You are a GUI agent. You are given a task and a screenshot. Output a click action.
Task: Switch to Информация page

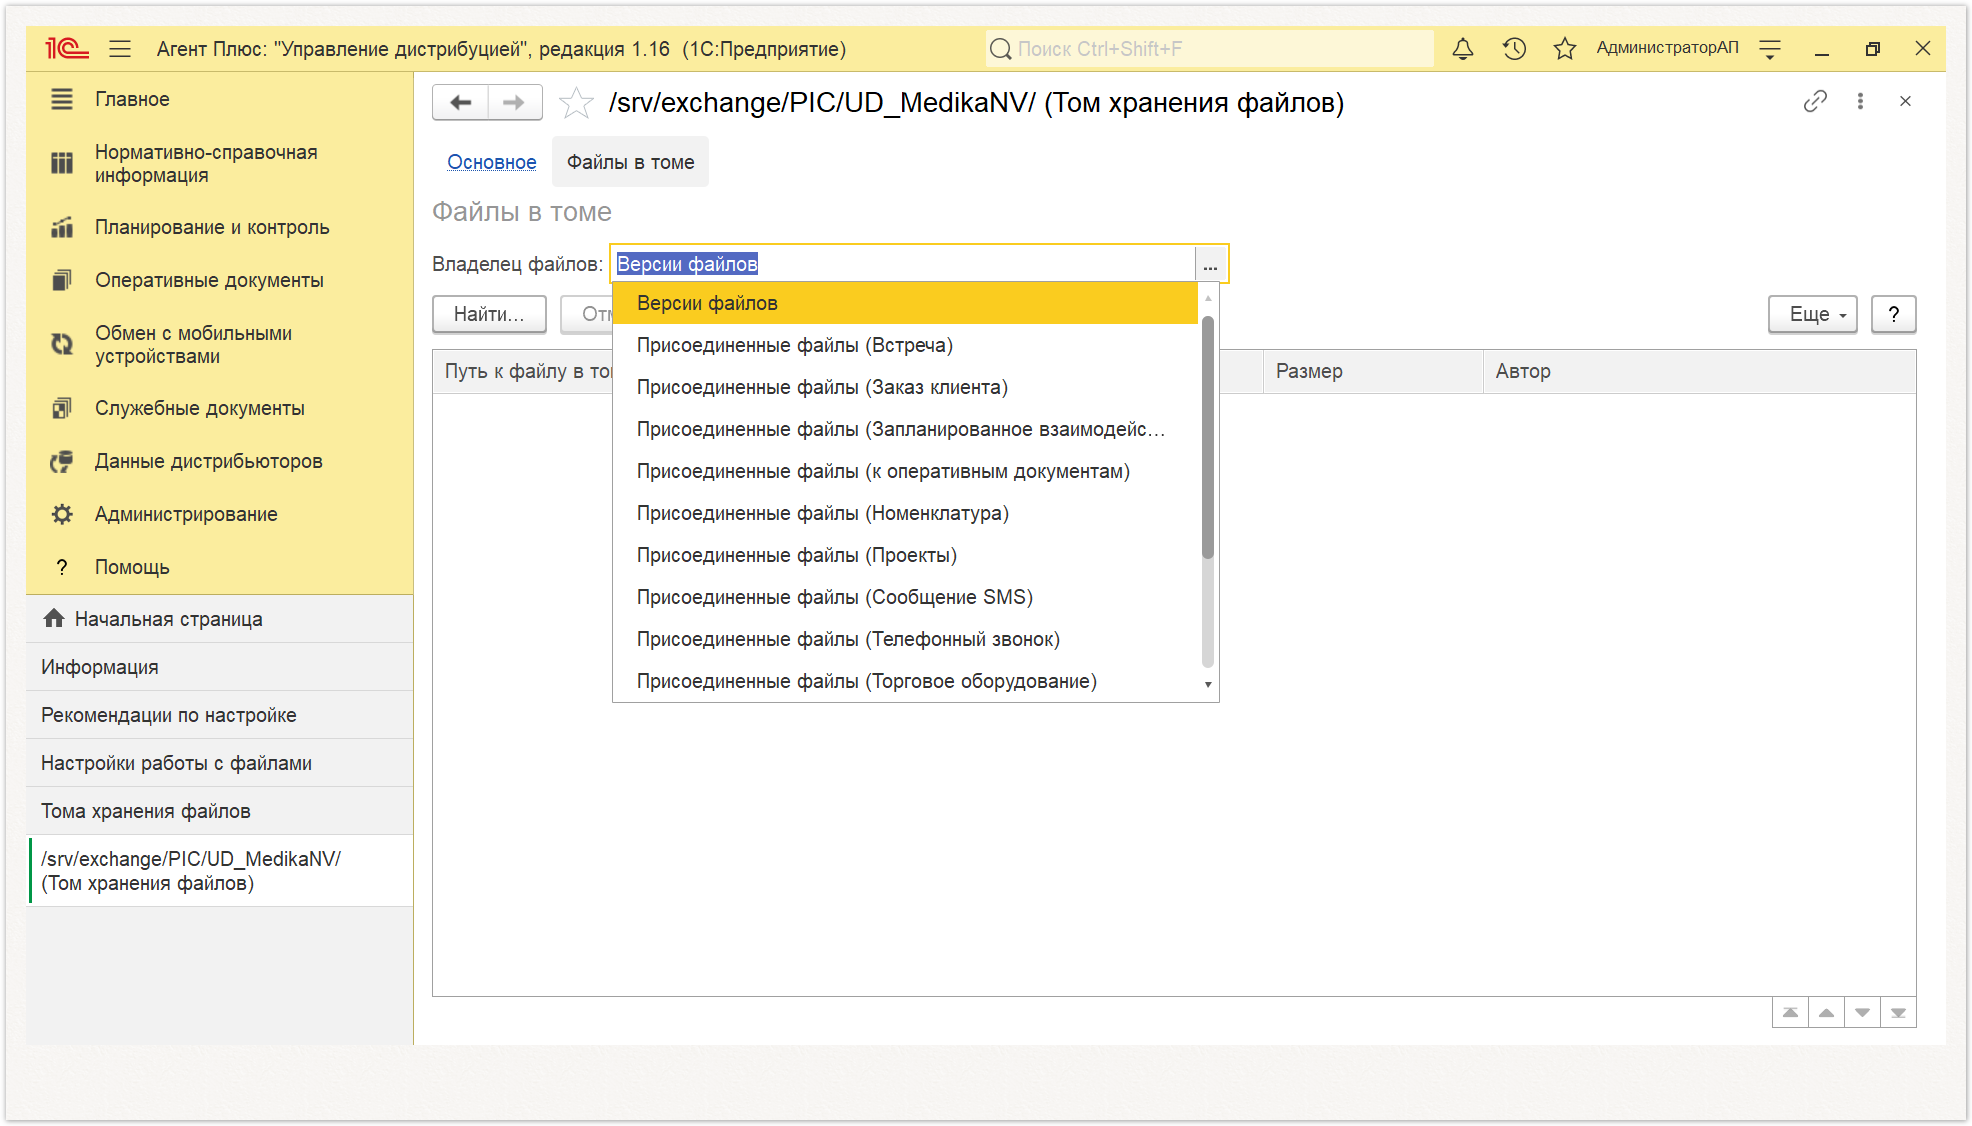tap(220, 667)
